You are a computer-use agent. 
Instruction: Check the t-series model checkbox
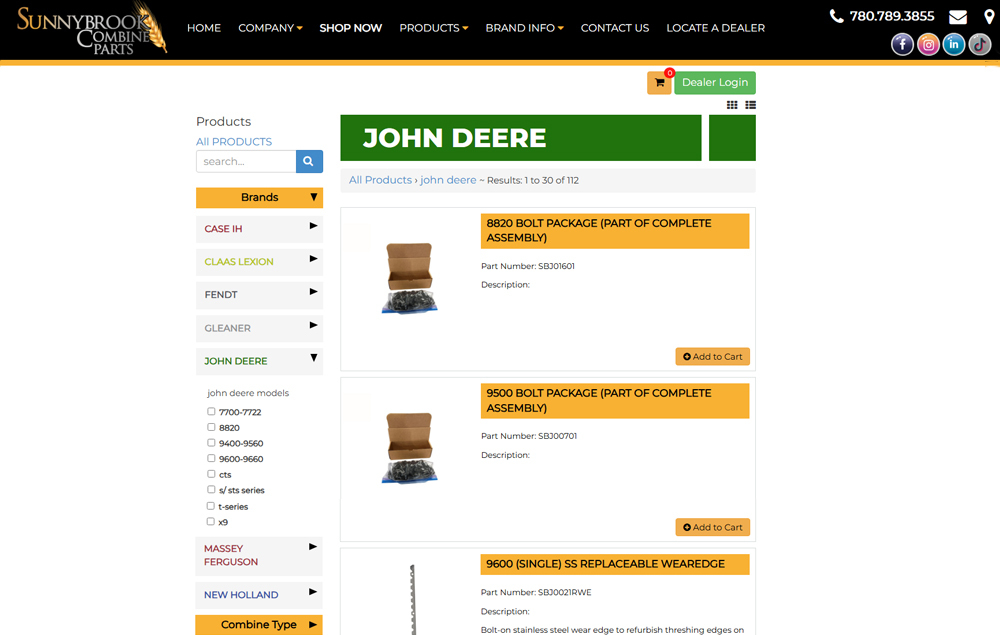tap(210, 506)
